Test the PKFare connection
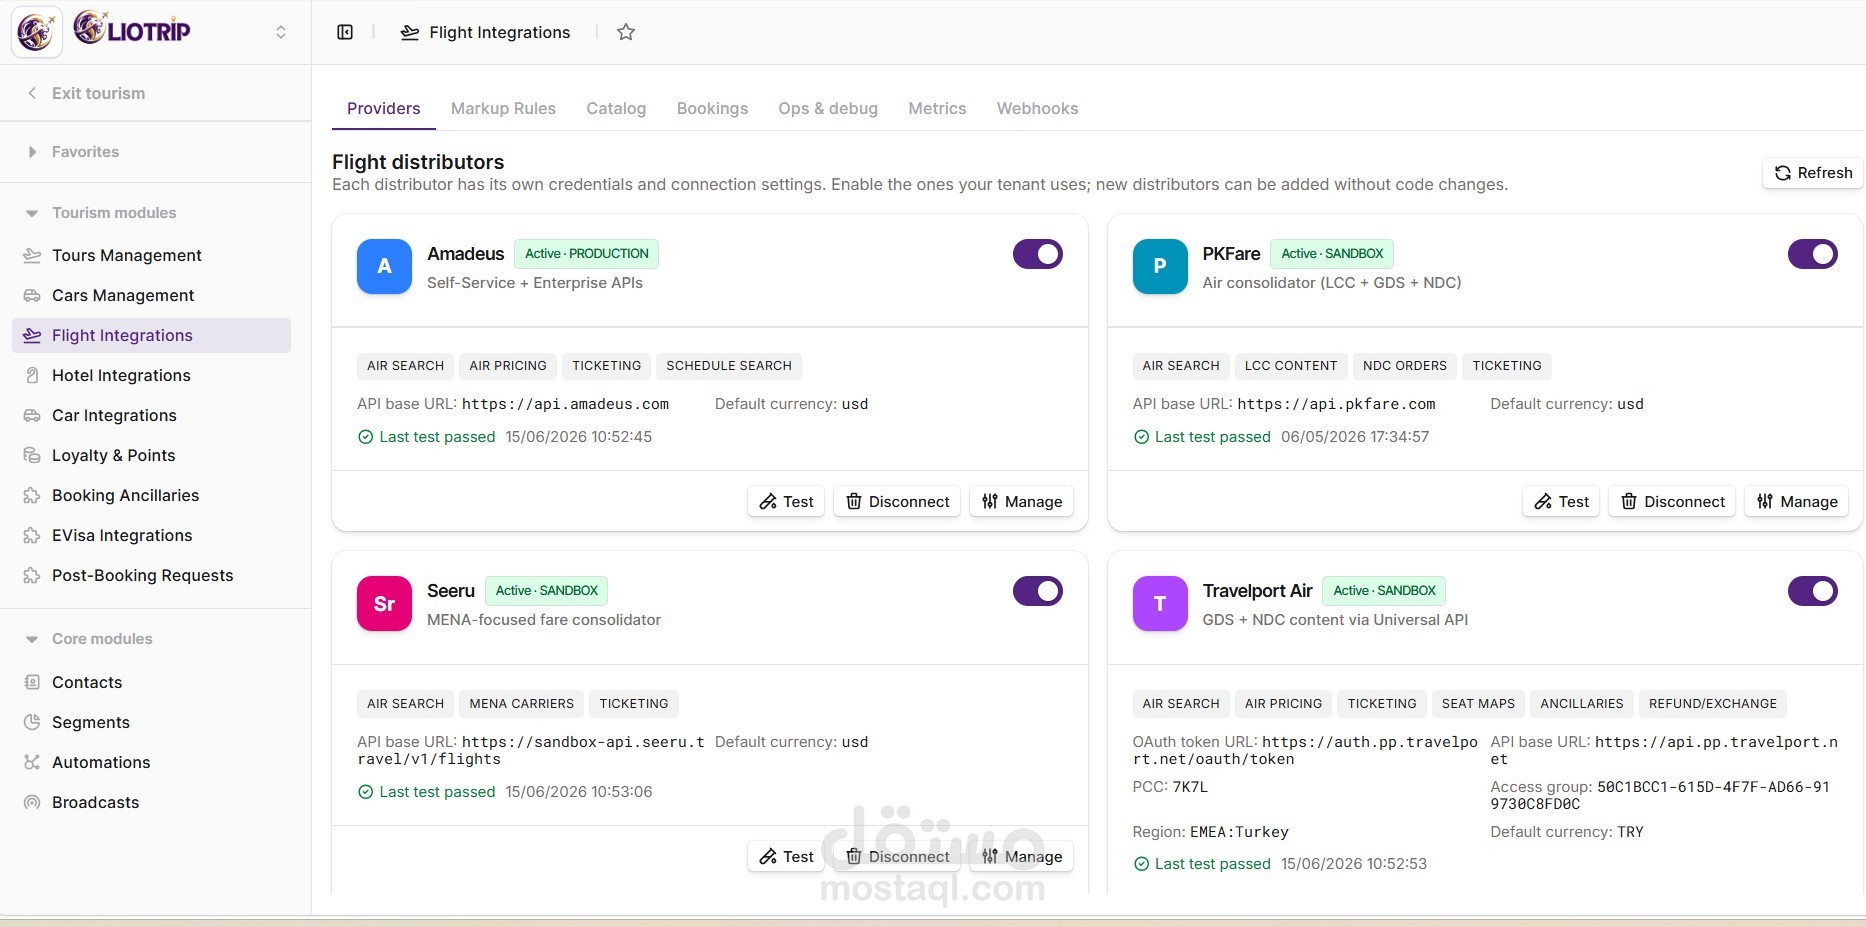1866x927 pixels. (x=1561, y=501)
